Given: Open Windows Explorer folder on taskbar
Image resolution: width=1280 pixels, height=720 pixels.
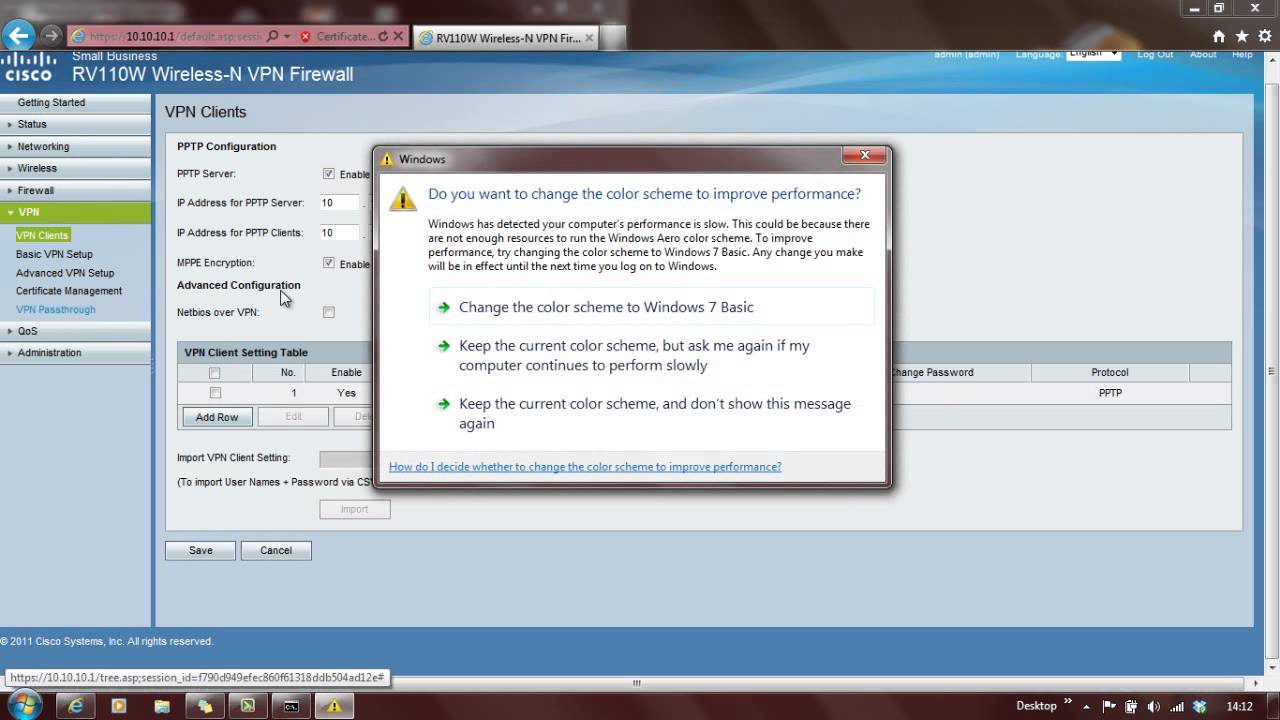Looking at the screenshot, I should tap(162, 706).
